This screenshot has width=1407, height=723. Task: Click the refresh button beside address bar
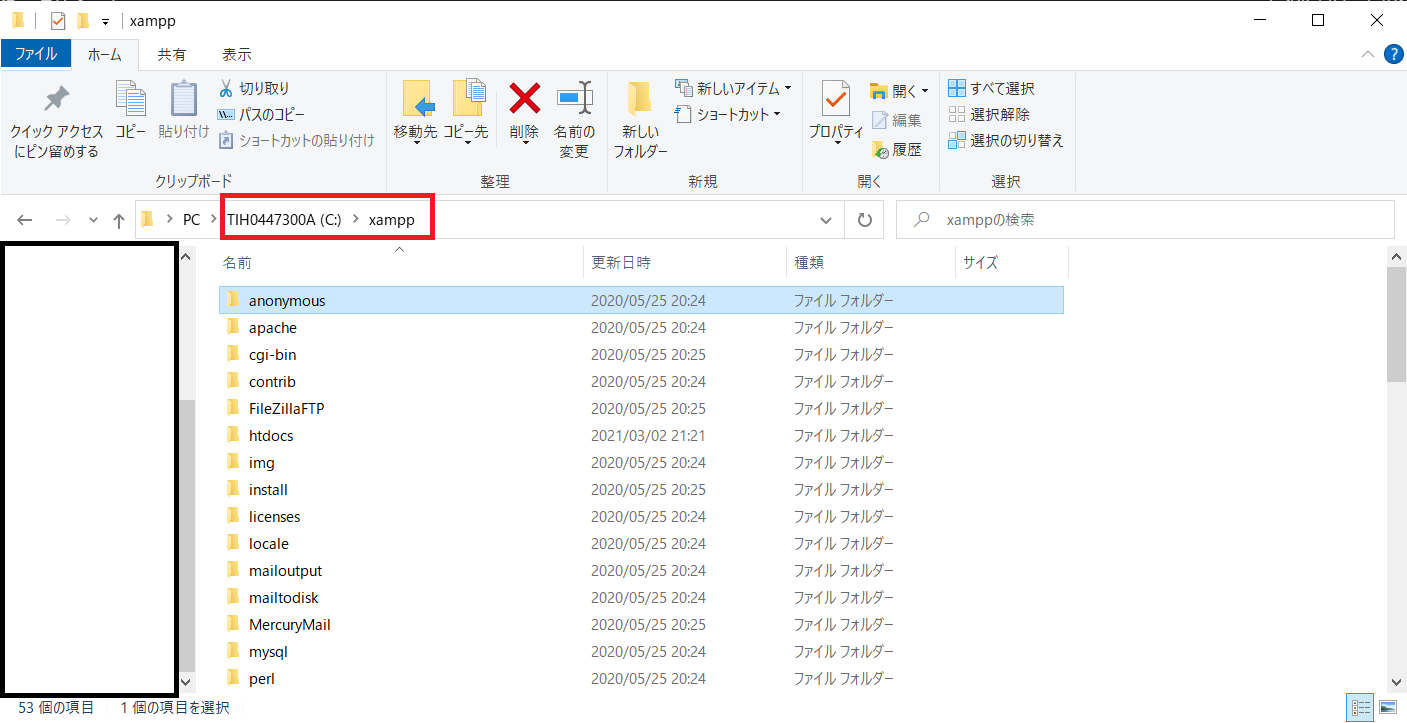865,220
